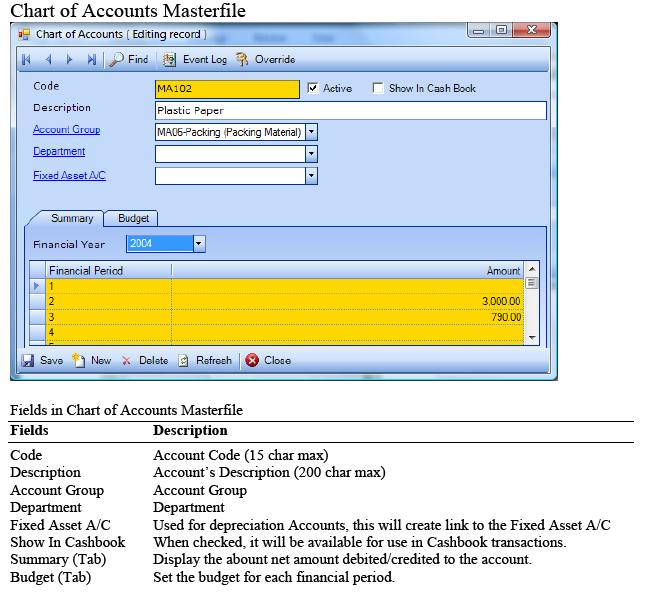The image size is (661, 599).
Task: Jump to the last record
Action: (x=92, y=60)
